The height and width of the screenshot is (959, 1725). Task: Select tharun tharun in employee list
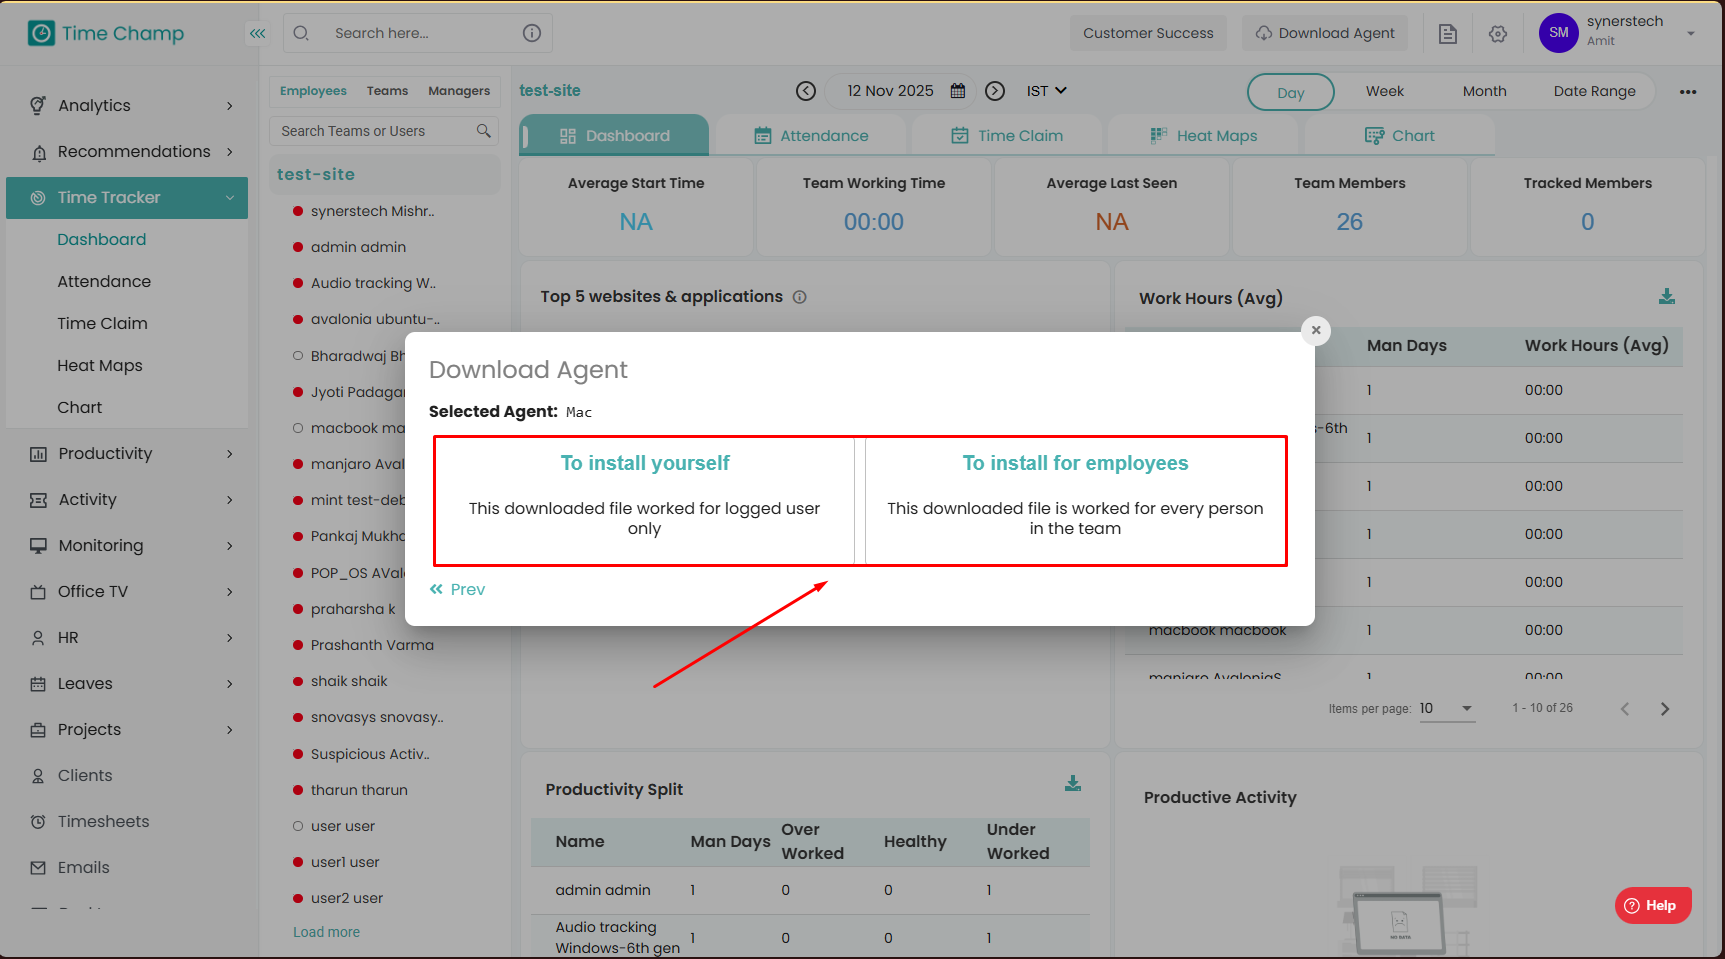pyautogui.click(x=359, y=790)
